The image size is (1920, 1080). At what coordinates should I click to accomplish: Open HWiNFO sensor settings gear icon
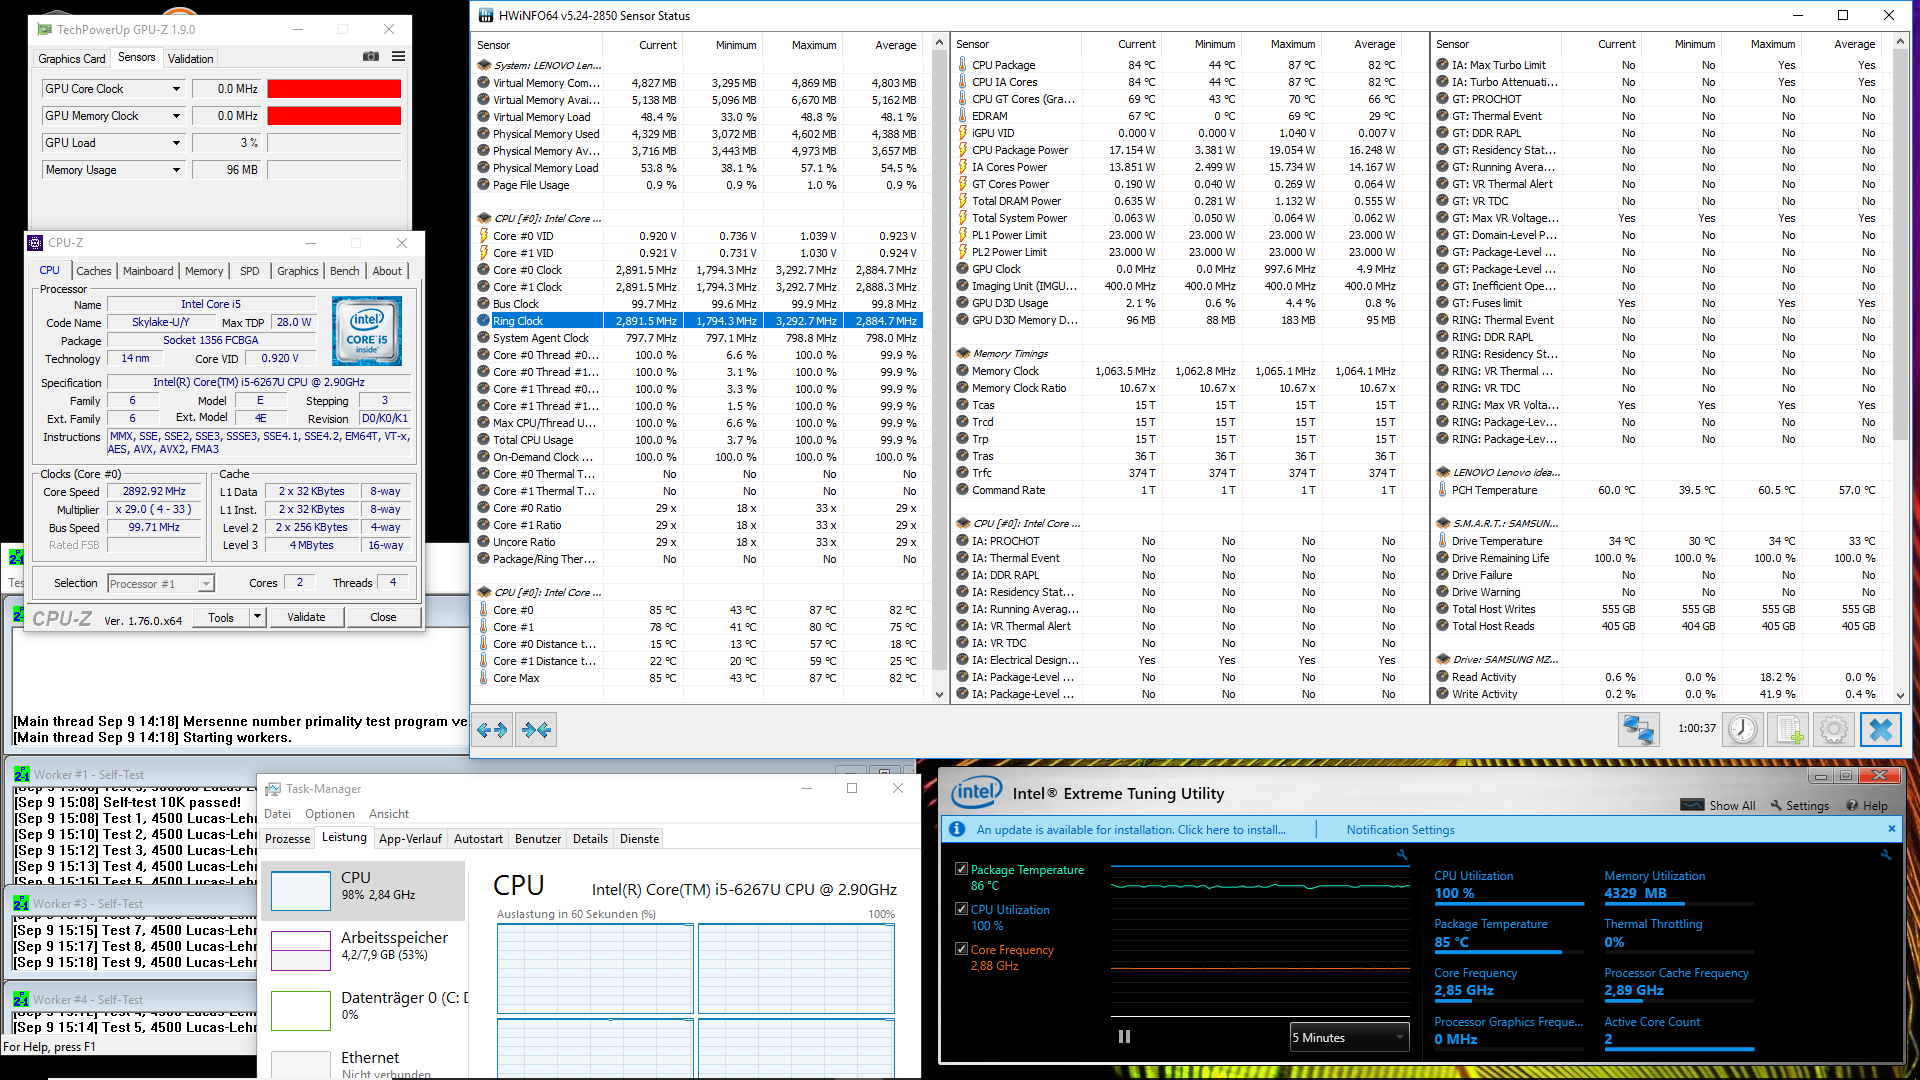click(x=1834, y=729)
